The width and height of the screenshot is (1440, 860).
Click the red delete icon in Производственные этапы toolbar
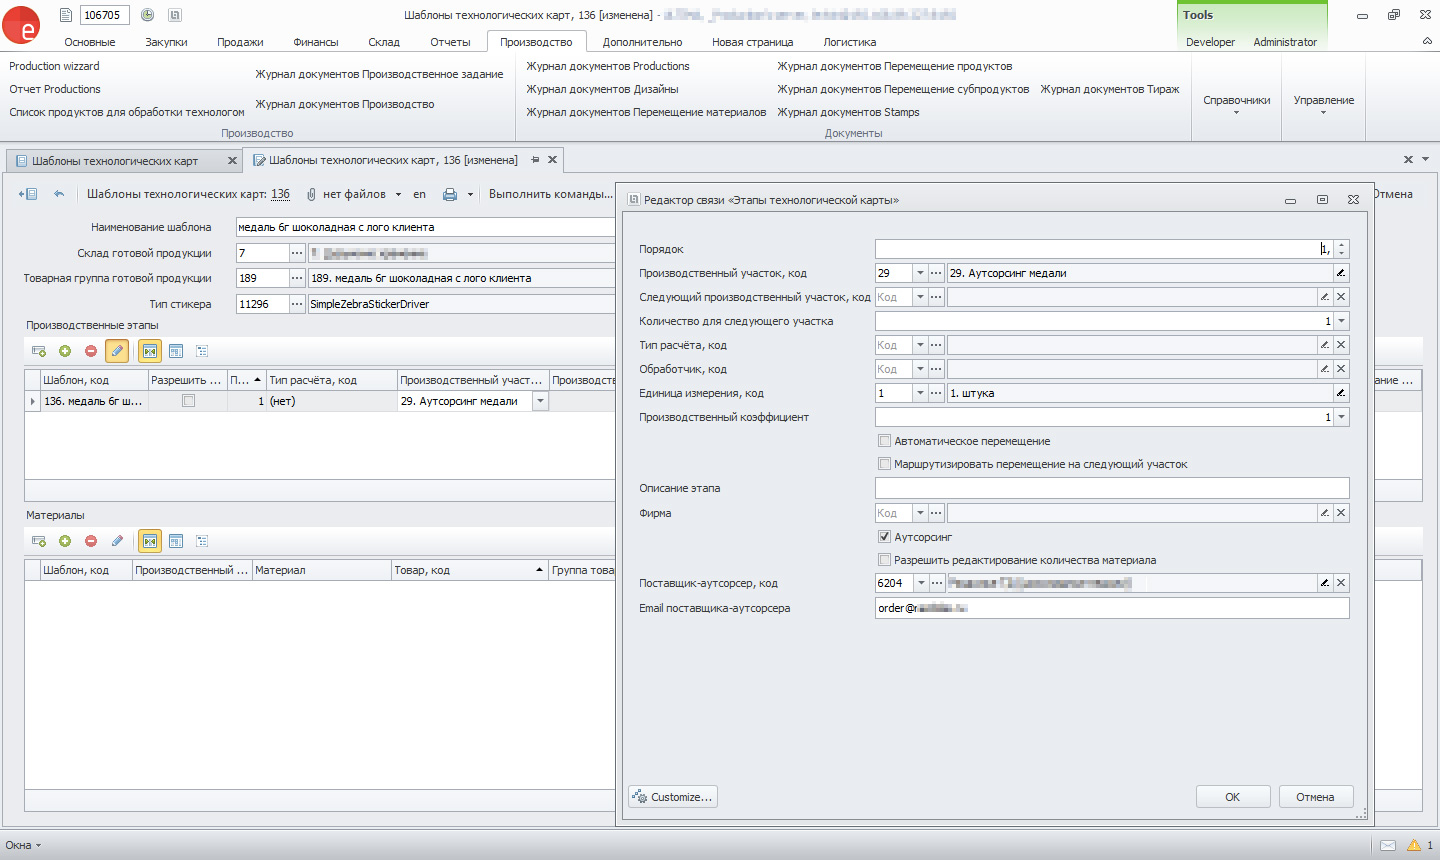tap(91, 351)
